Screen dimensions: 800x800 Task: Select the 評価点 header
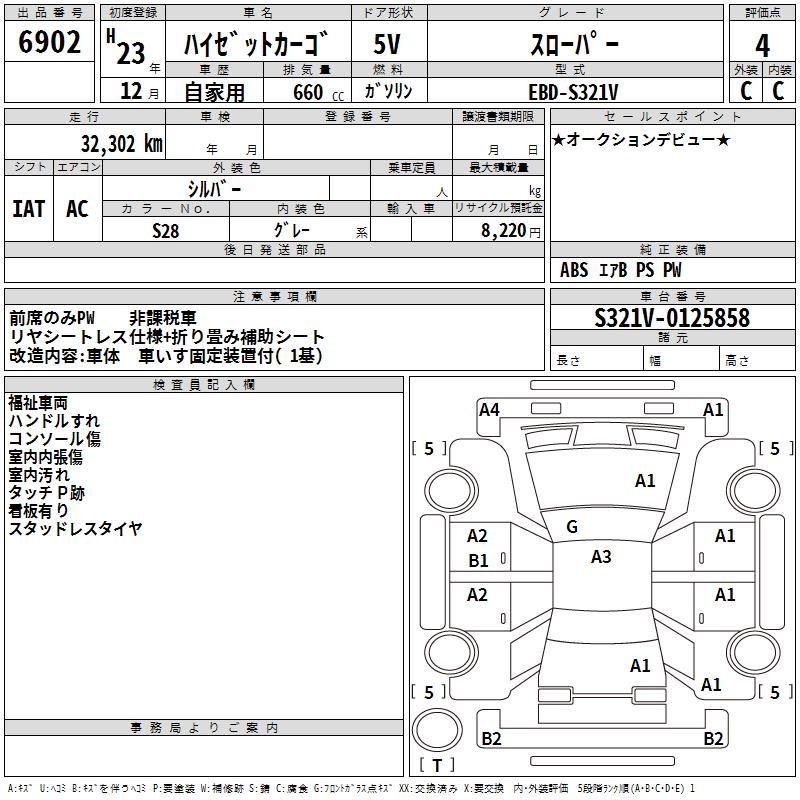click(763, 12)
